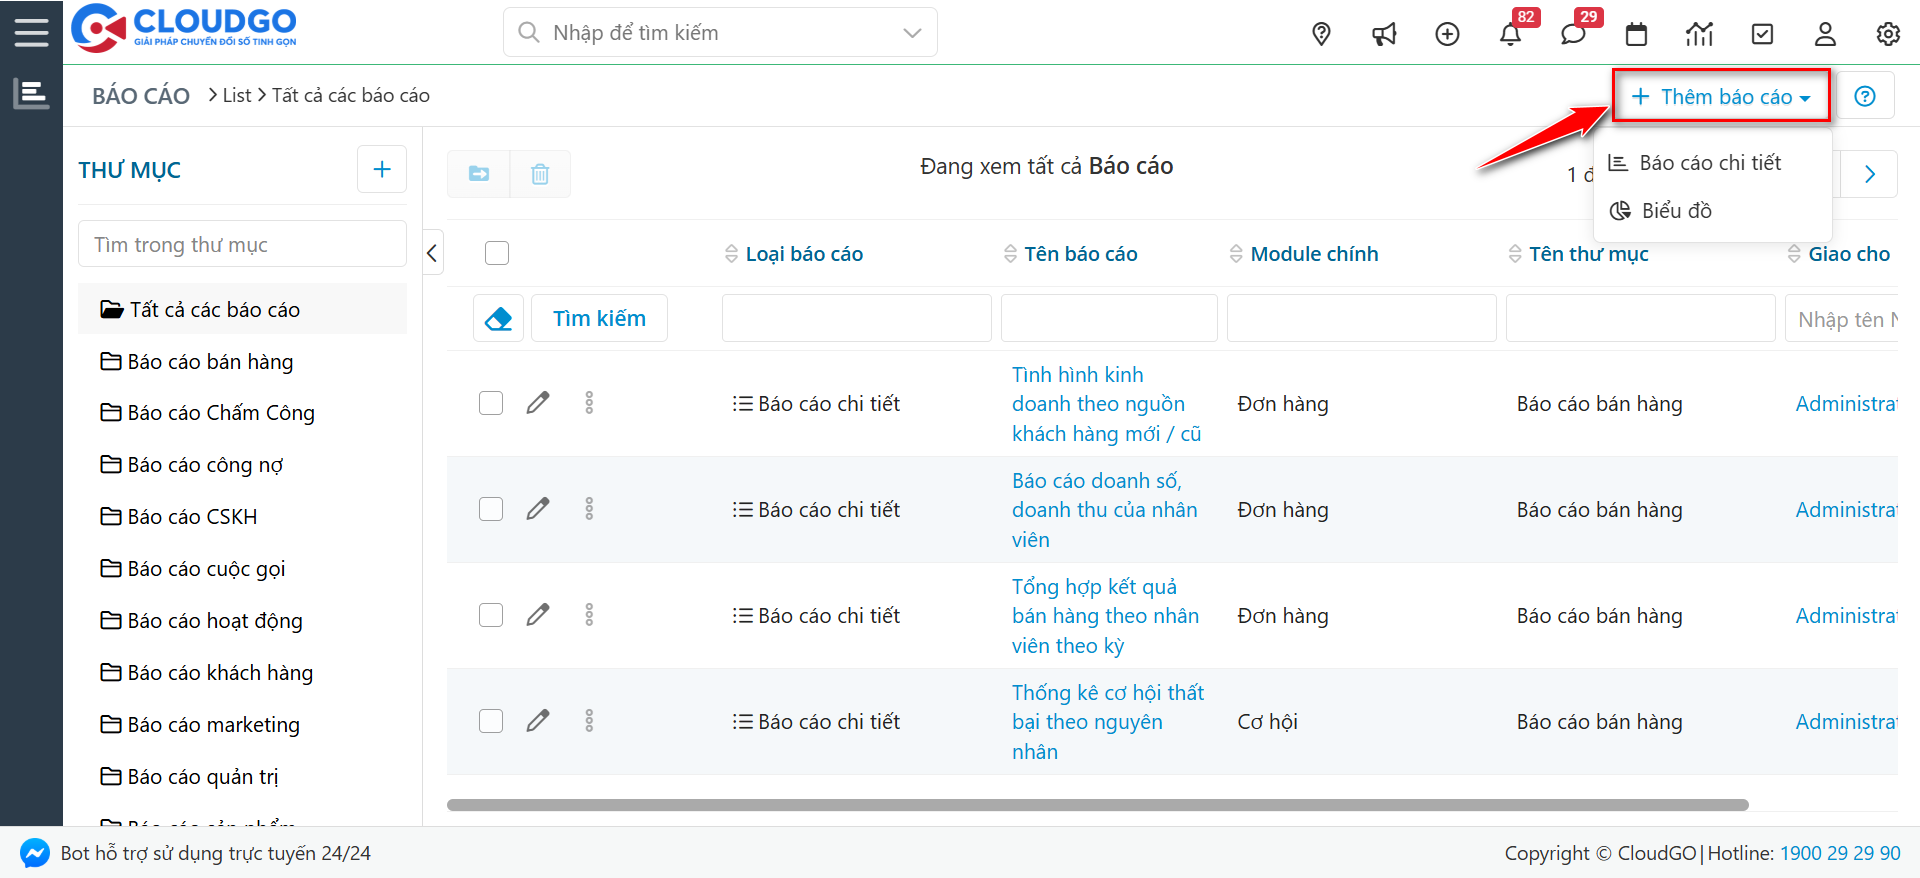Screen dimensions: 1920x878
Task: Click the pencil edit icon on first report
Action: click(x=538, y=403)
